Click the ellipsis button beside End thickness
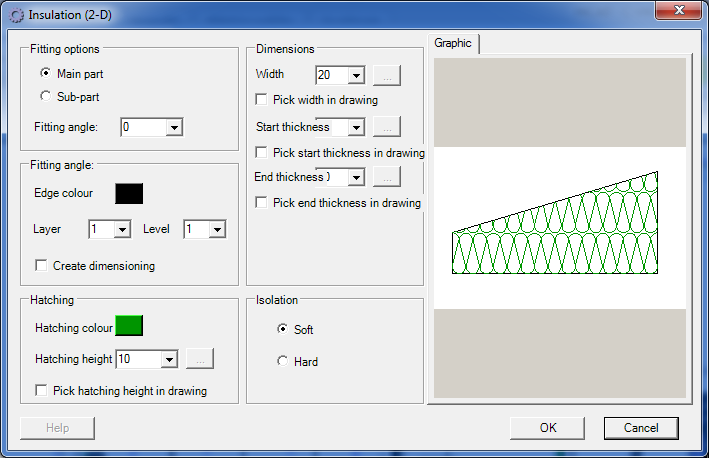 tap(387, 176)
